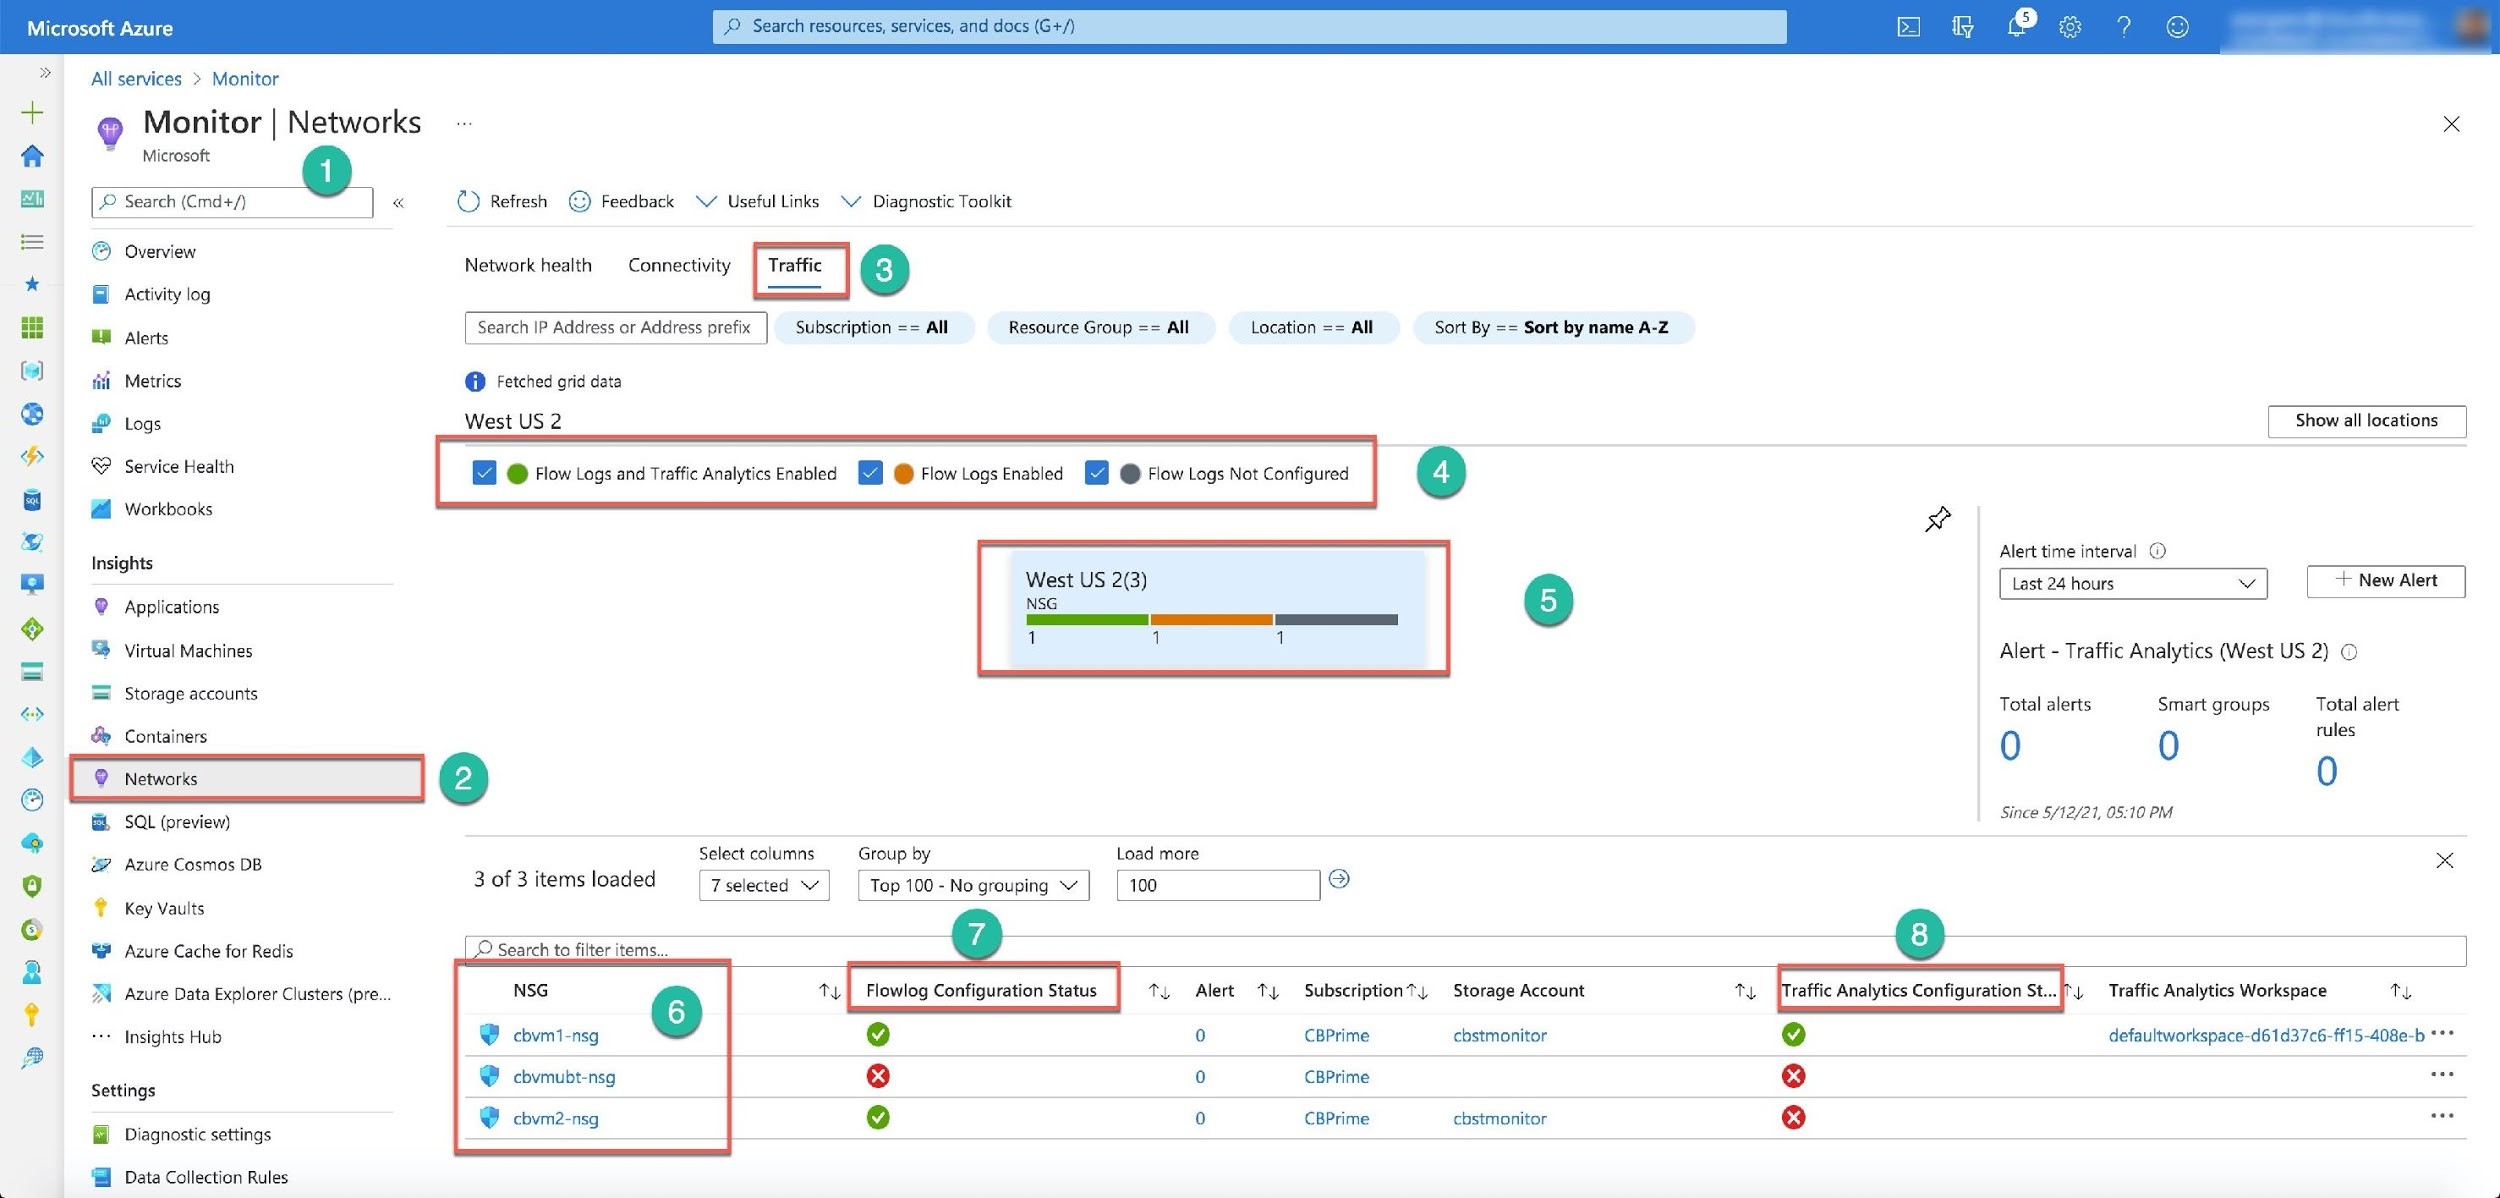Click Show all locations button
The width and height of the screenshot is (2500, 1198).
pyautogui.click(x=2365, y=421)
